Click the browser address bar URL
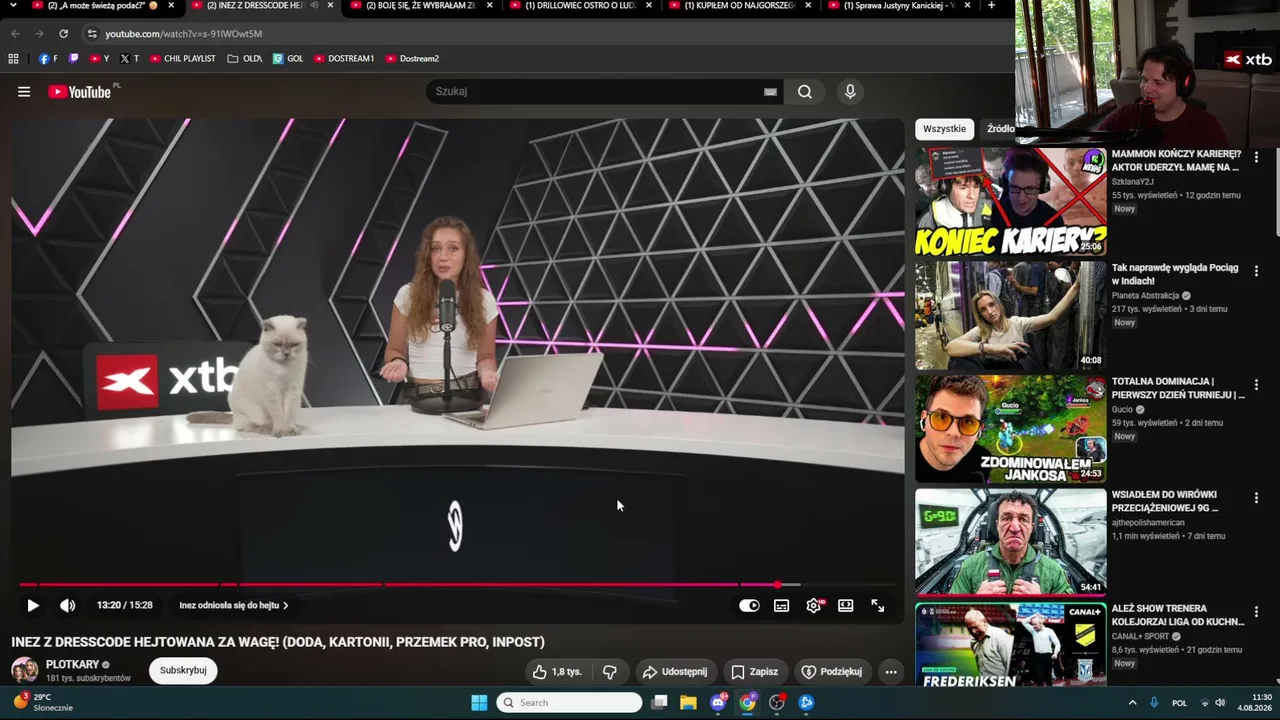Screen dimensions: 1280x720 184,34
